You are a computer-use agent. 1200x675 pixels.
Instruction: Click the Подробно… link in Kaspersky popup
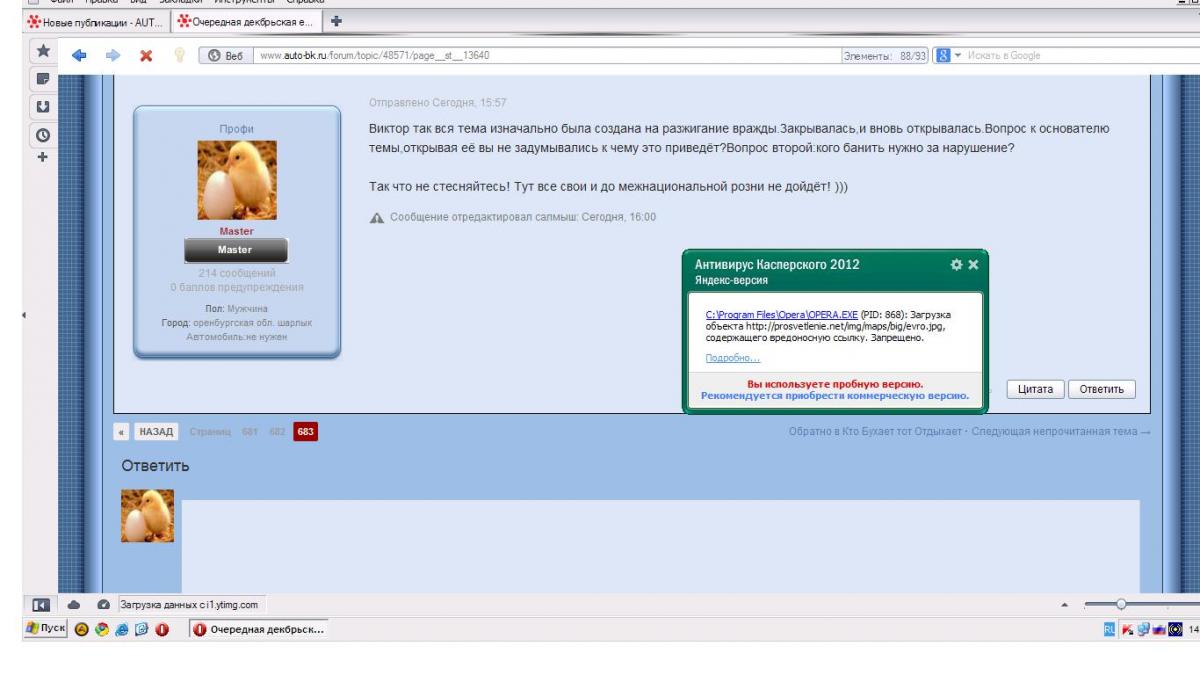pos(732,358)
